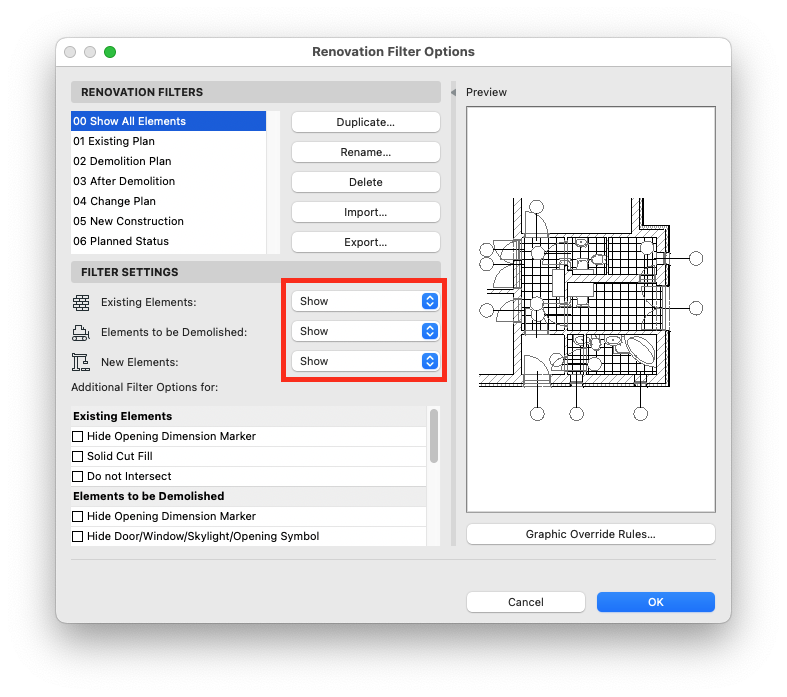The image size is (787, 697).
Task: Collapse the Preview panel with the arrow
Action: (x=454, y=92)
